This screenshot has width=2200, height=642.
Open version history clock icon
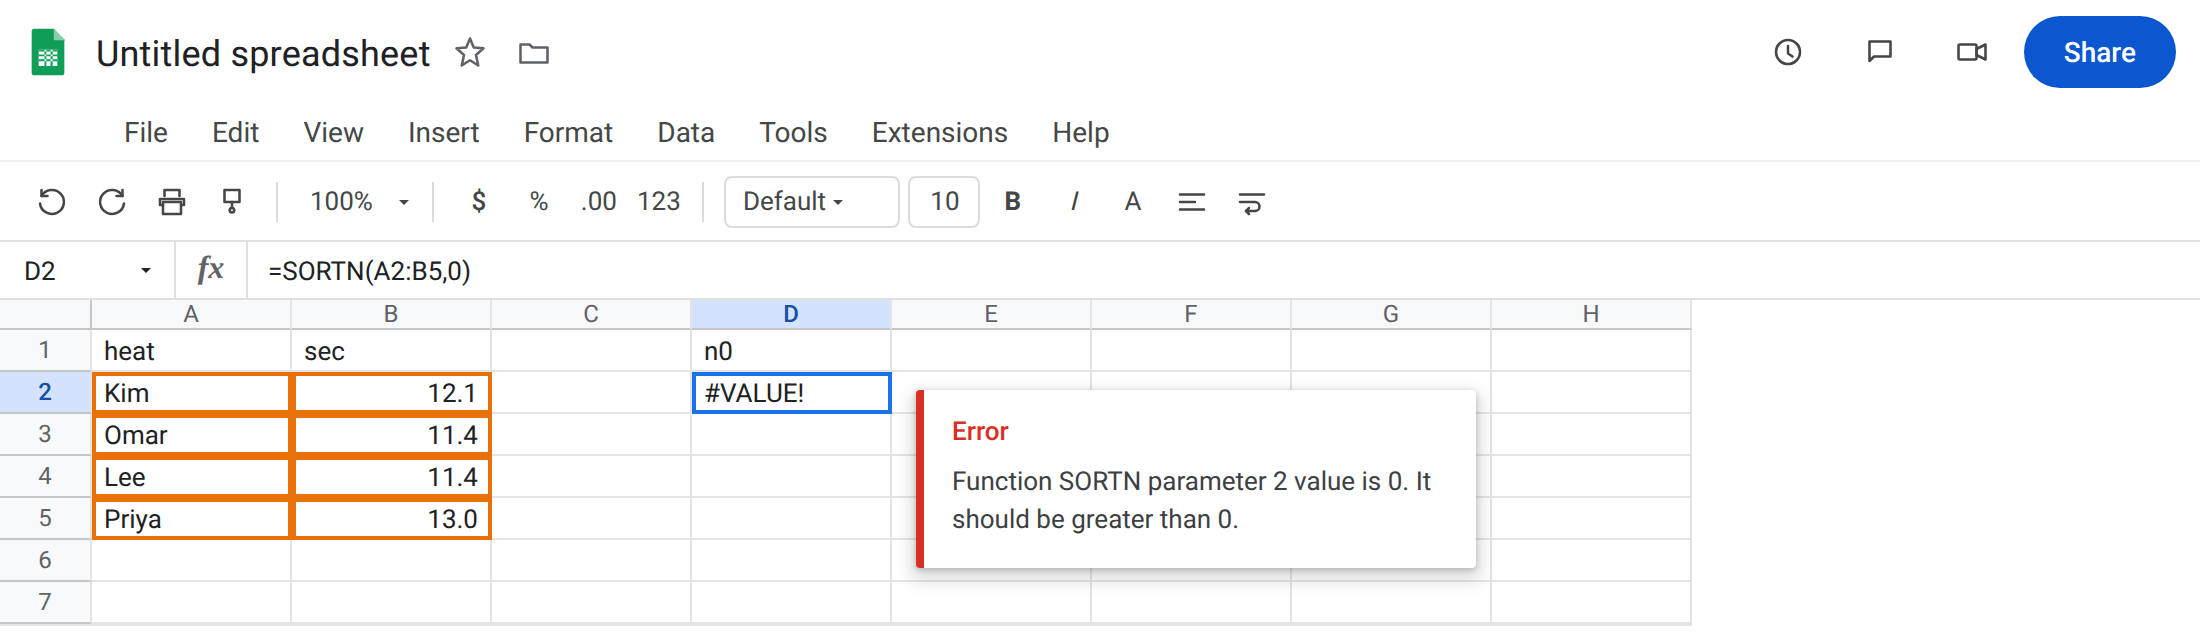coord(1788,52)
